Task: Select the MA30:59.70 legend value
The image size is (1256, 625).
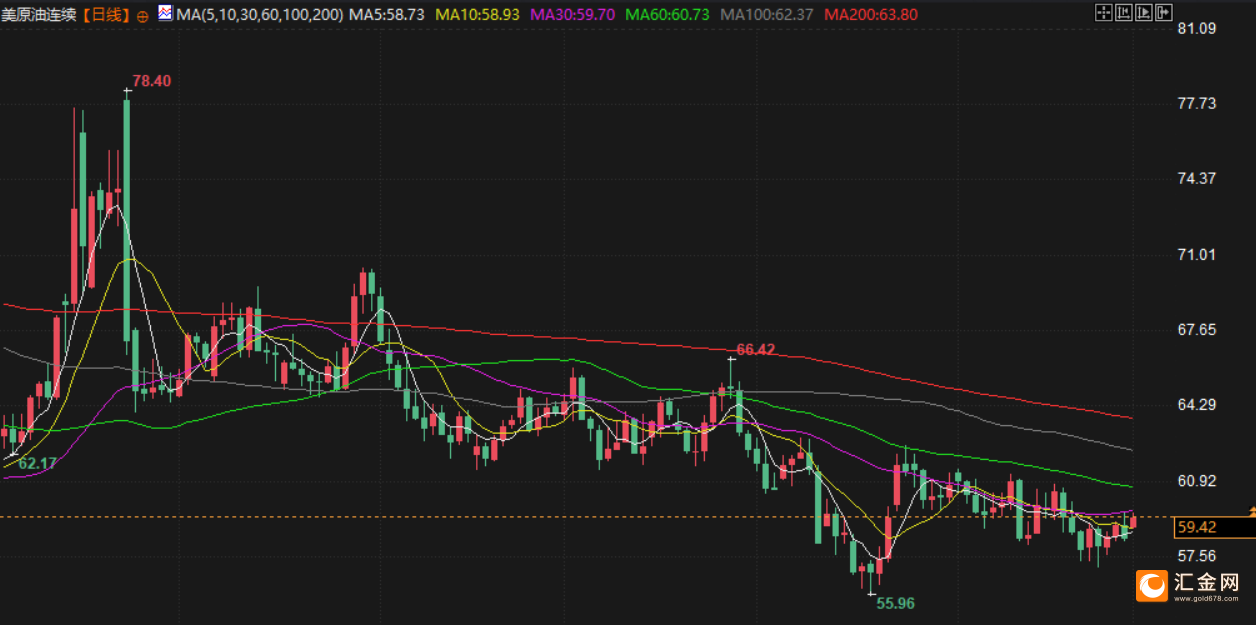Action: pyautogui.click(x=573, y=15)
